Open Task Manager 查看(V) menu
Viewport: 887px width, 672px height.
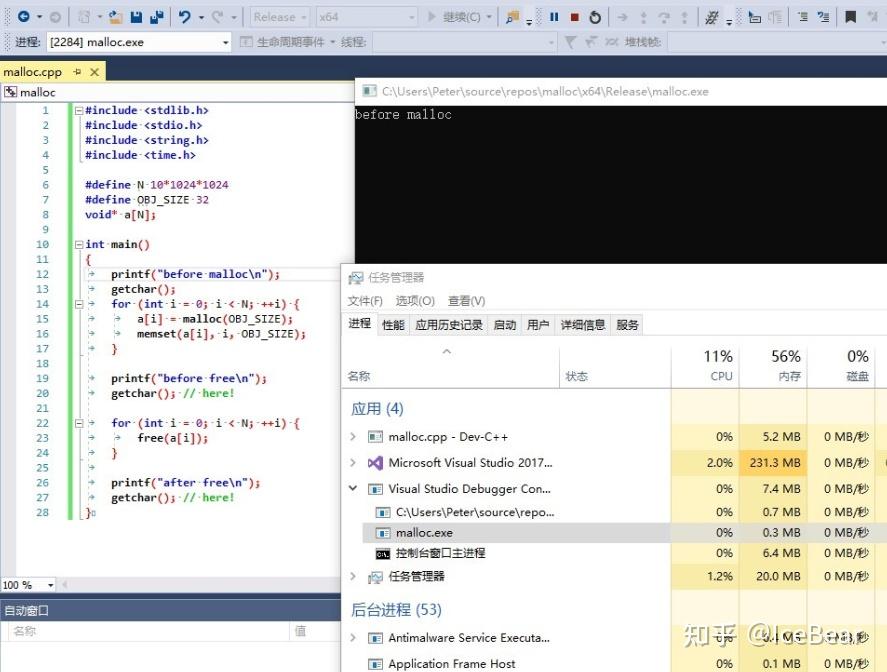click(x=467, y=301)
